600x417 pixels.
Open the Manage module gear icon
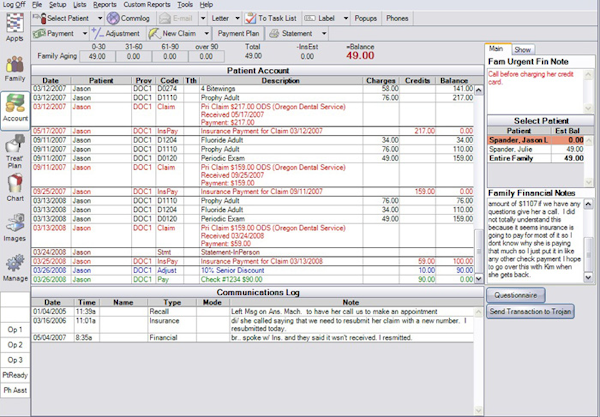pyautogui.click(x=15, y=263)
